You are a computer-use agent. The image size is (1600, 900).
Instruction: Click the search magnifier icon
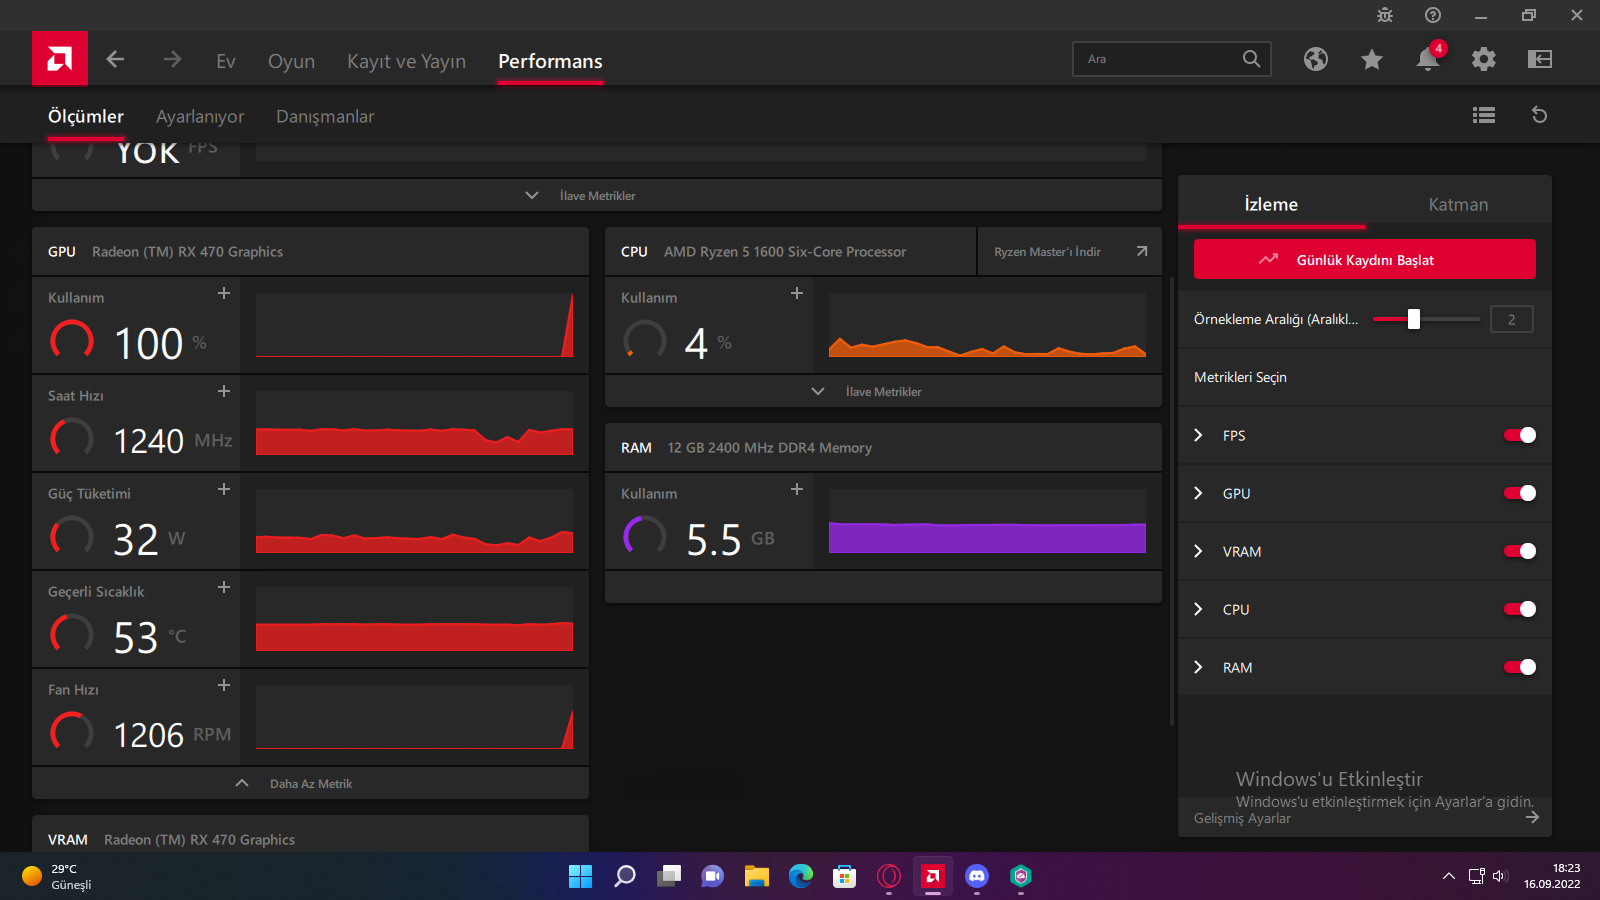1252,59
